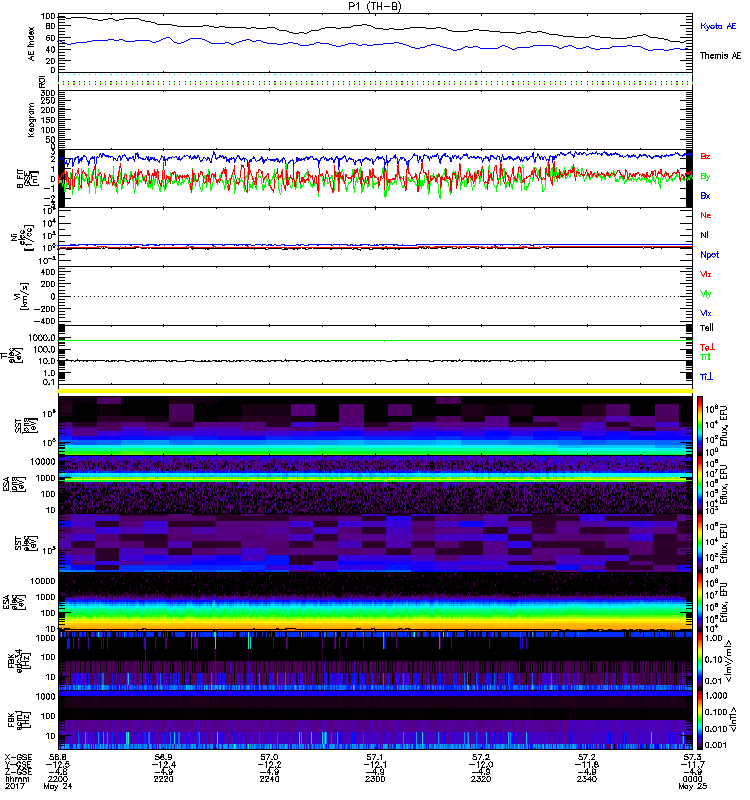Click the green By legend entry
The height and width of the screenshot is (800, 750).
706,176
